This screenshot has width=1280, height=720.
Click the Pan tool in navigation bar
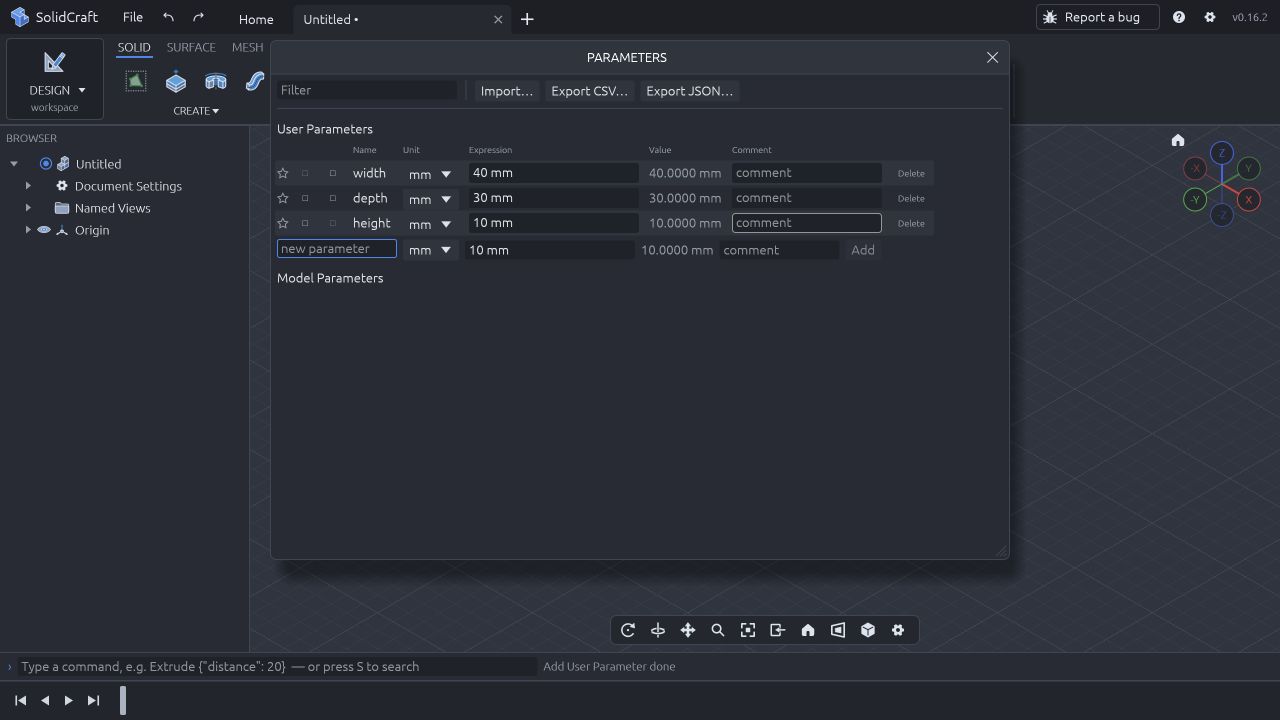click(x=688, y=630)
